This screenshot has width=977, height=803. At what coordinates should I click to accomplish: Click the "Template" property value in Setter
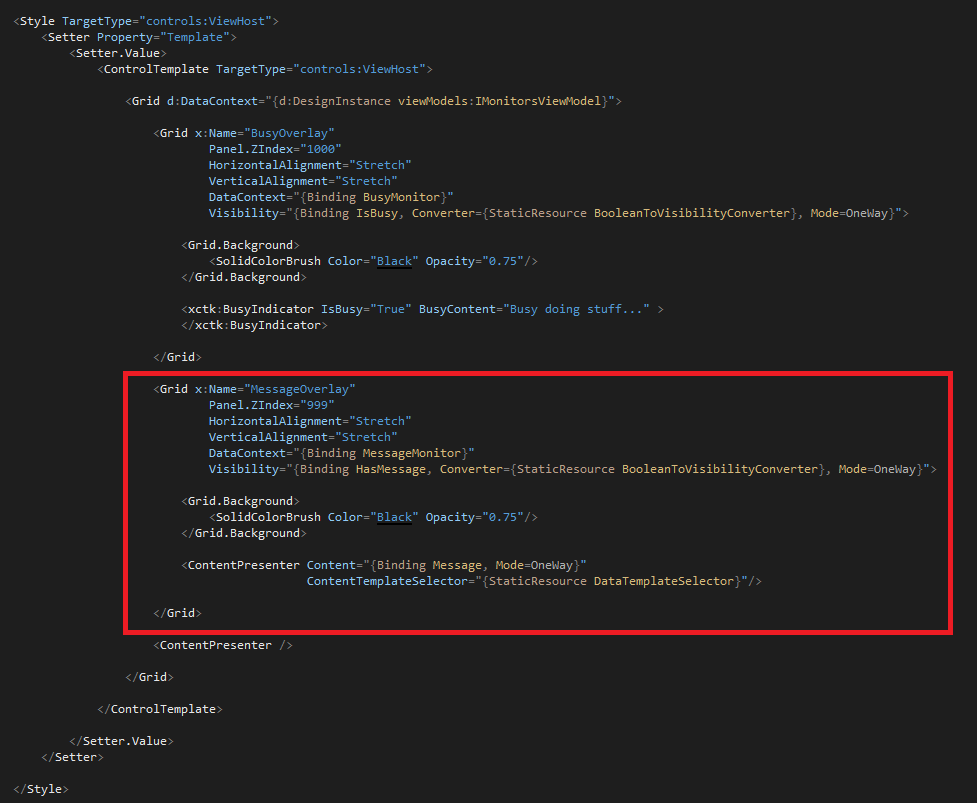click(195, 37)
